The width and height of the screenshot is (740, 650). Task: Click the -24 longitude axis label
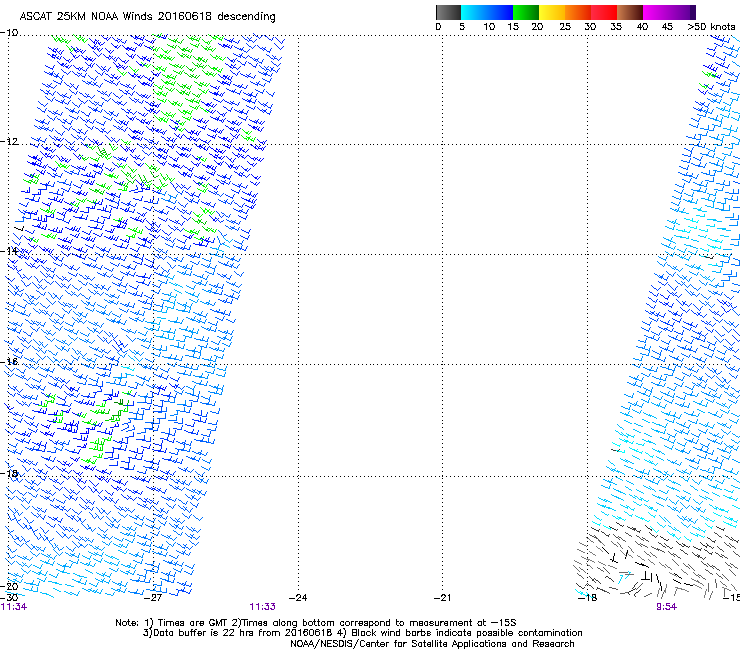[x=298, y=598]
